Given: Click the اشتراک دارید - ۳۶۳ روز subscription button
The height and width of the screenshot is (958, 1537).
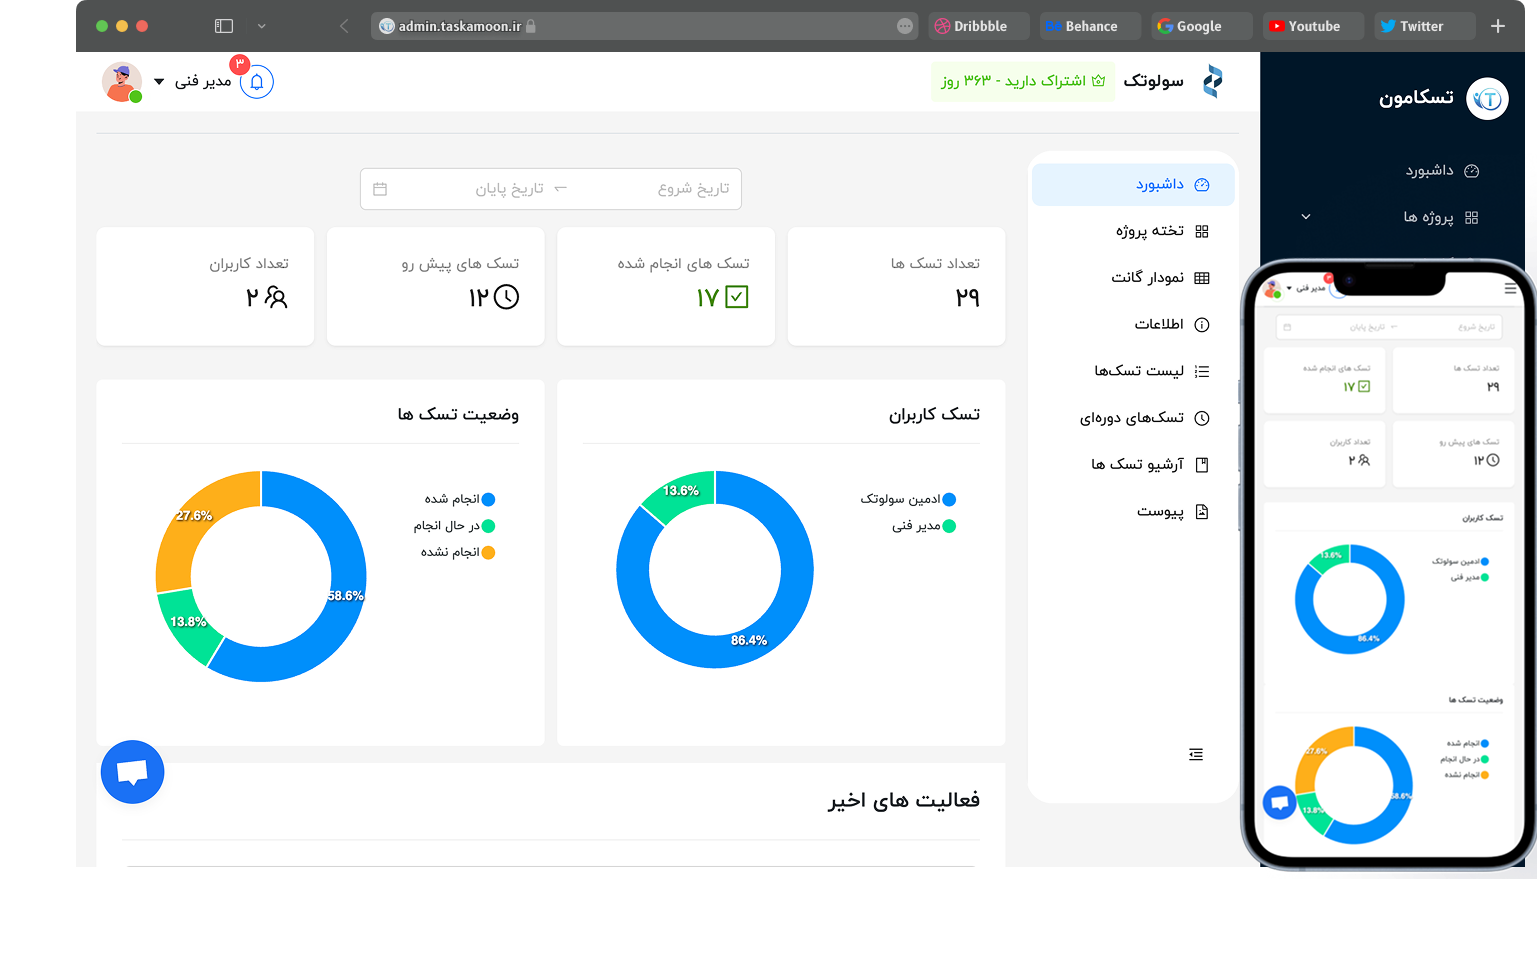Looking at the screenshot, I should tap(1022, 81).
